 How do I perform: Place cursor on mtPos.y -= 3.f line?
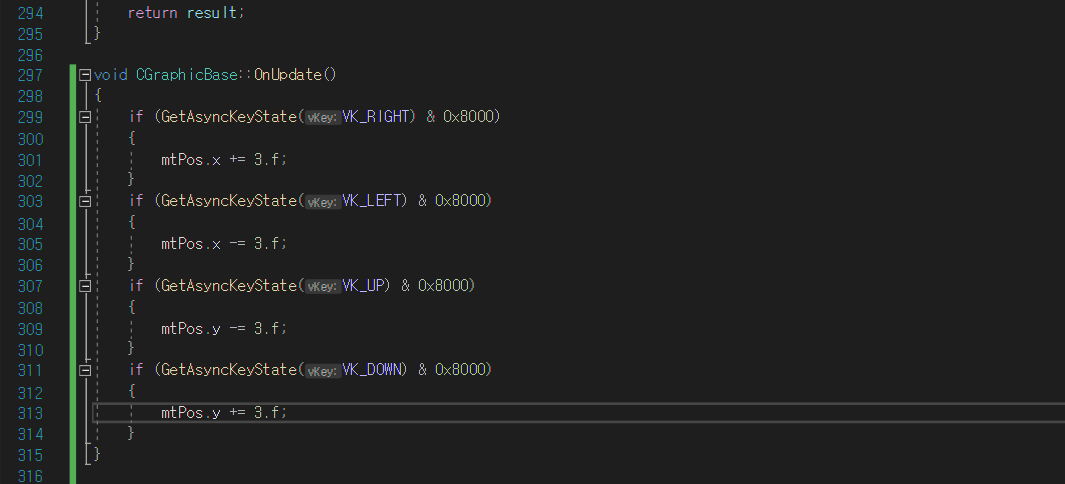pos(223,329)
